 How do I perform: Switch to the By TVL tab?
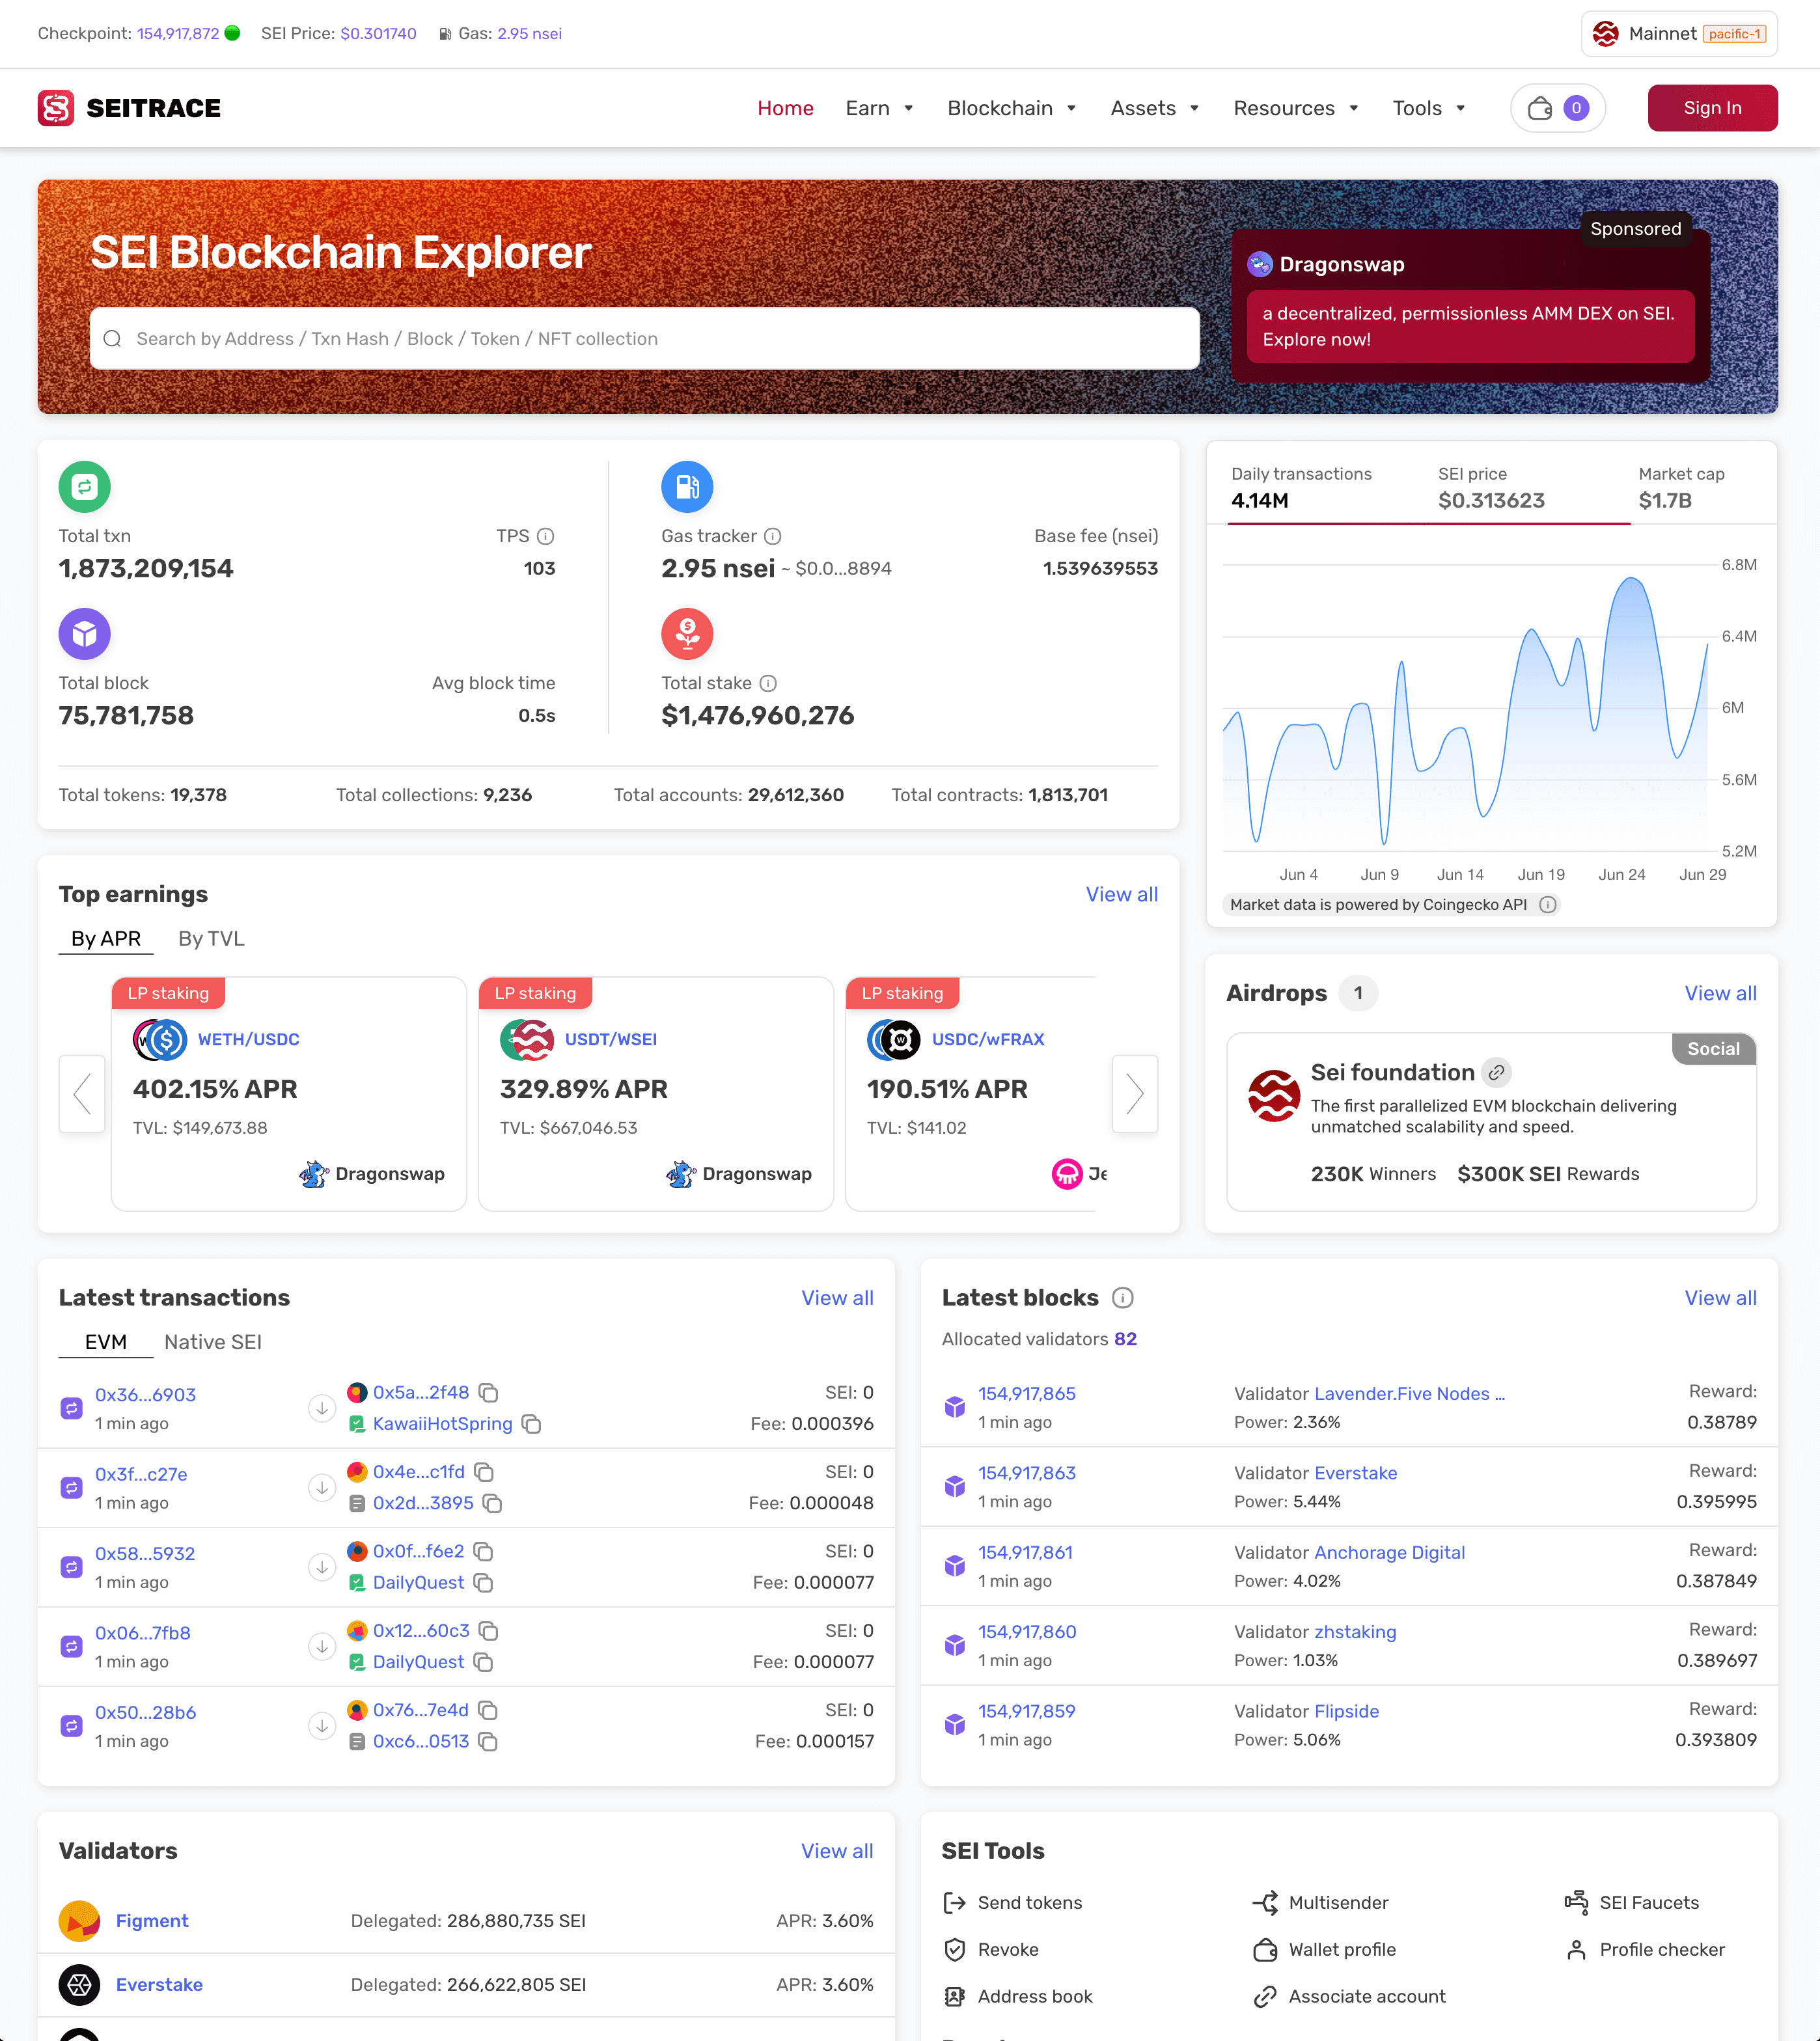pyautogui.click(x=211, y=939)
